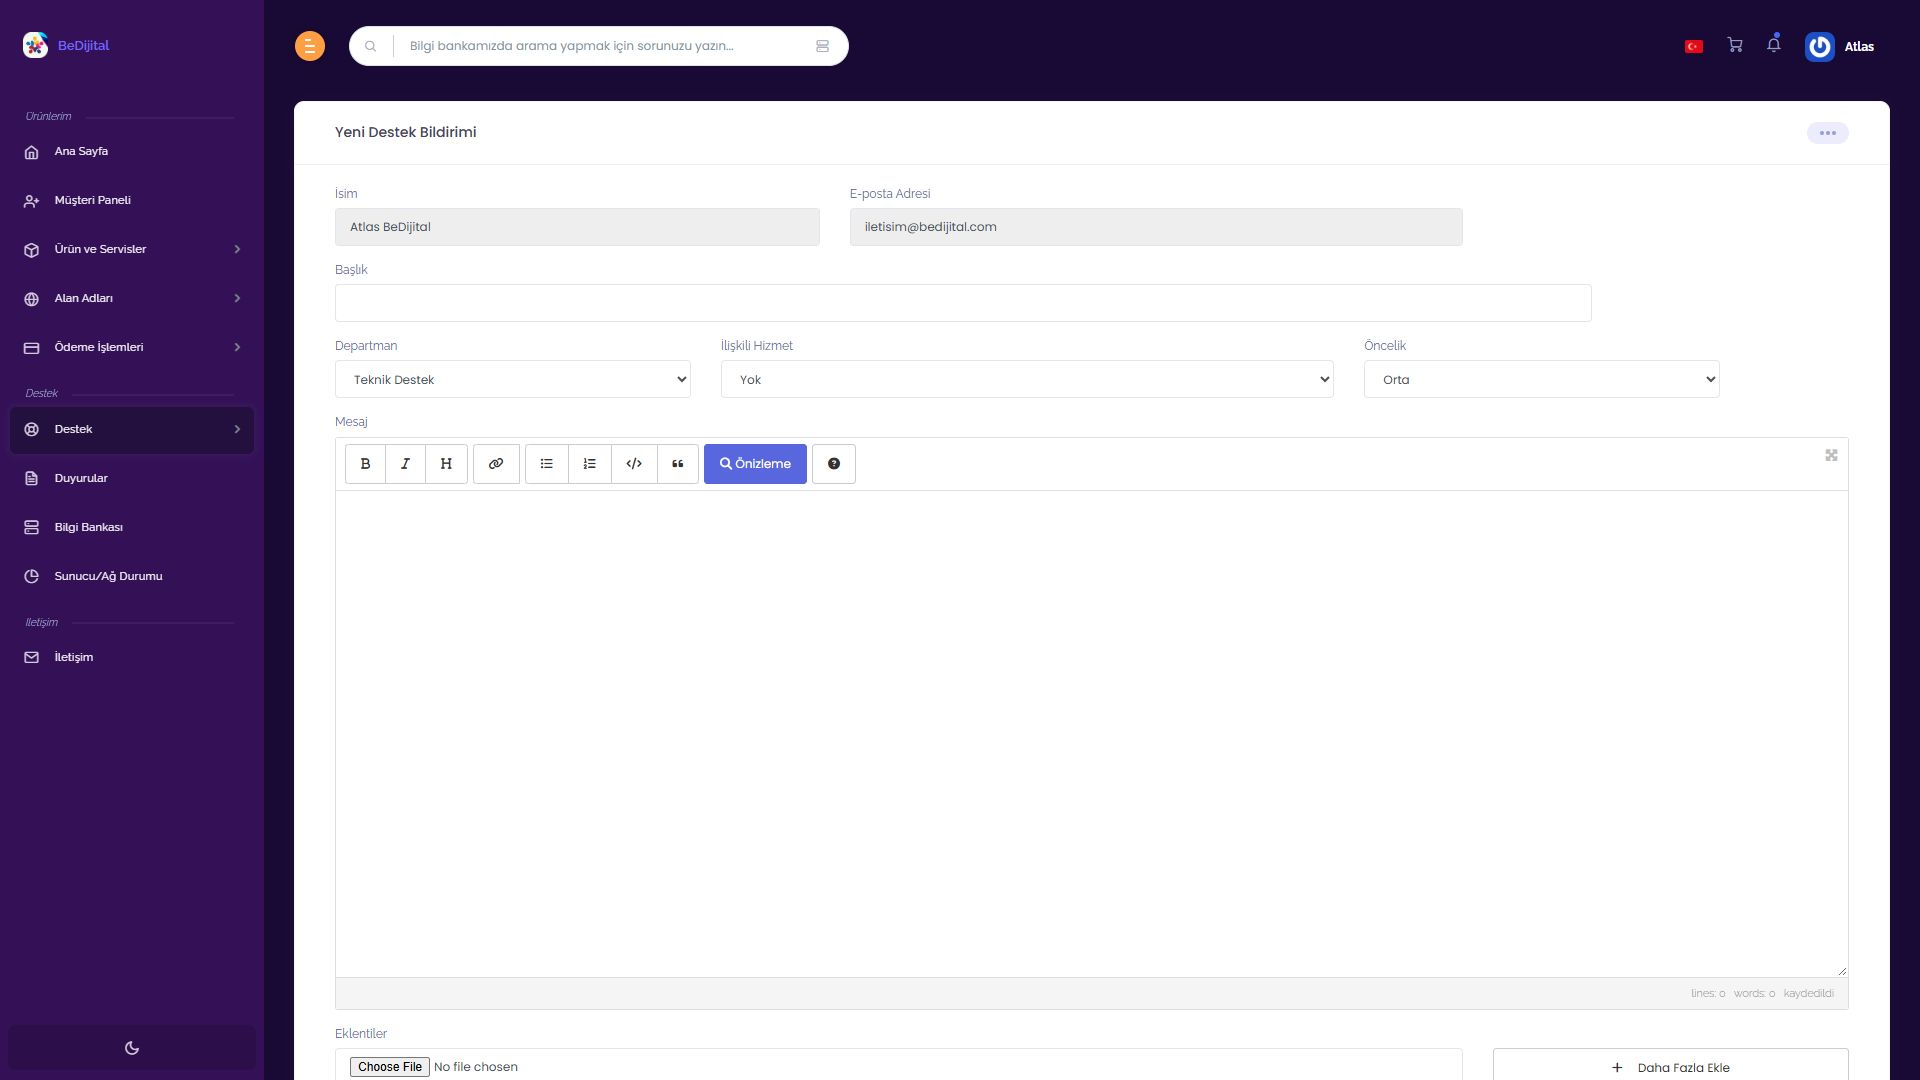Click the BeDijital logo
This screenshot has height=1080, width=1920.
click(x=66, y=45)
